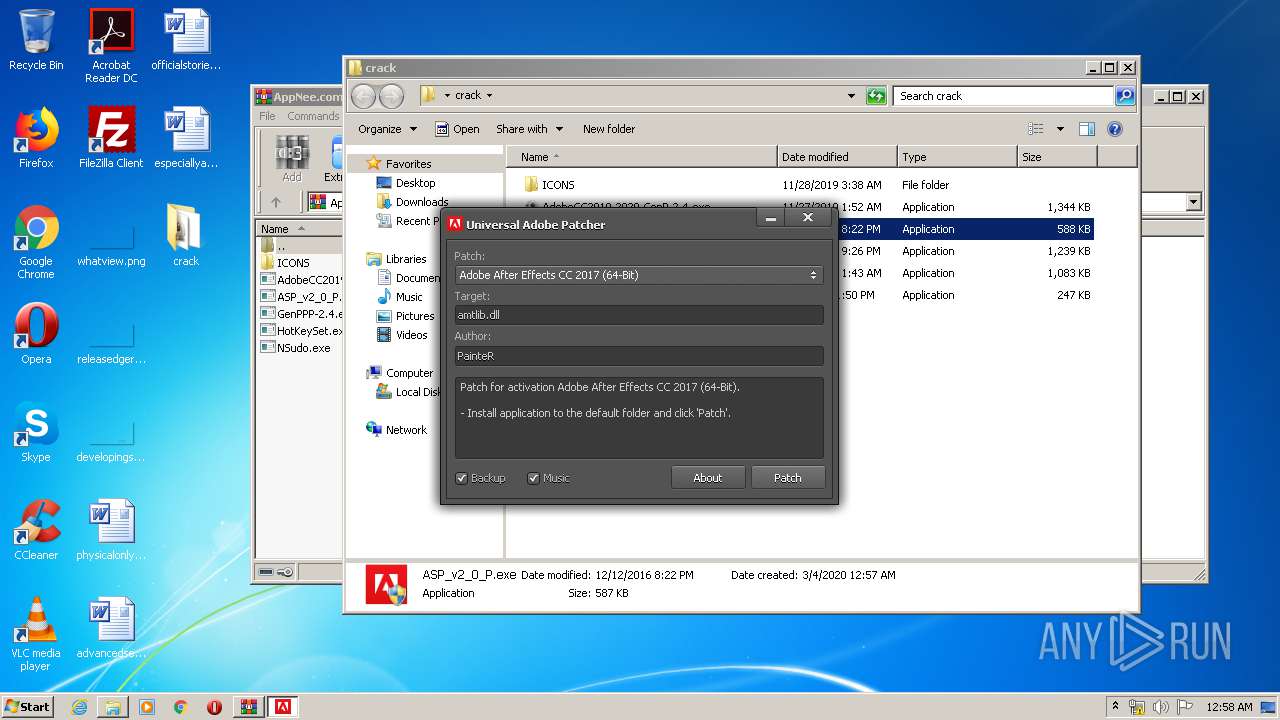The height and width of the screenshot is (720, 1280).
Task: Sort by the Type column header
Action: (957, 157)
